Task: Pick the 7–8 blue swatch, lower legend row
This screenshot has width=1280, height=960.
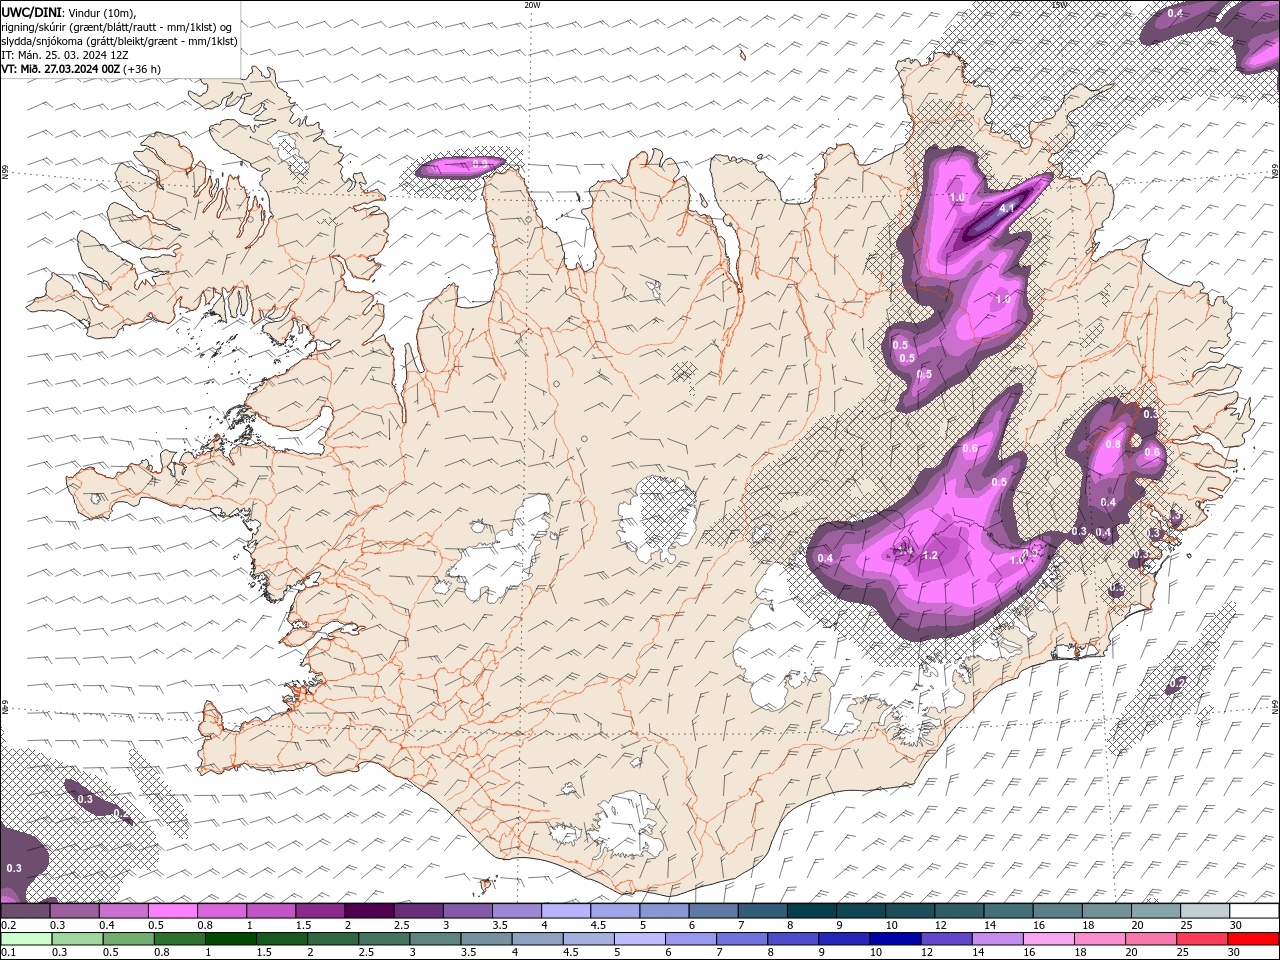Action: pos(741,939)
